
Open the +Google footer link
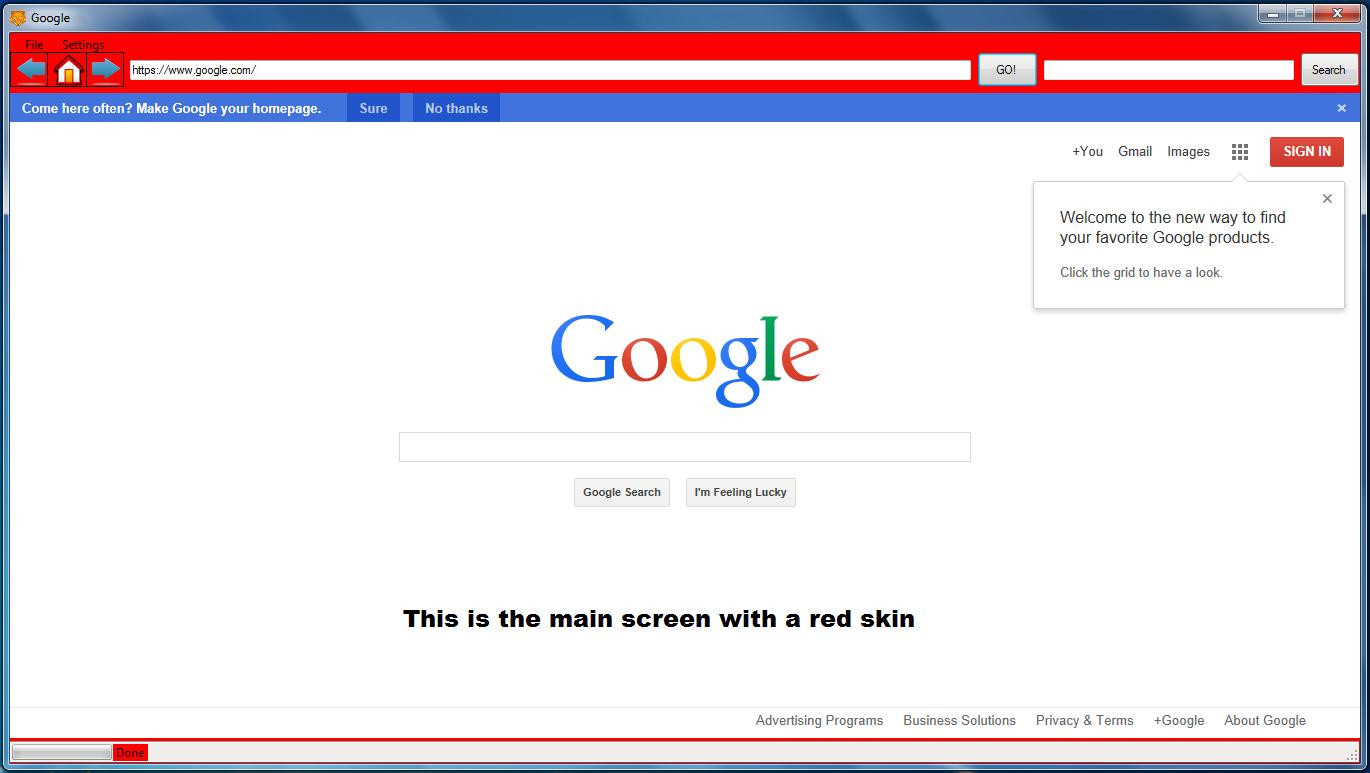tap(1178, 720)
